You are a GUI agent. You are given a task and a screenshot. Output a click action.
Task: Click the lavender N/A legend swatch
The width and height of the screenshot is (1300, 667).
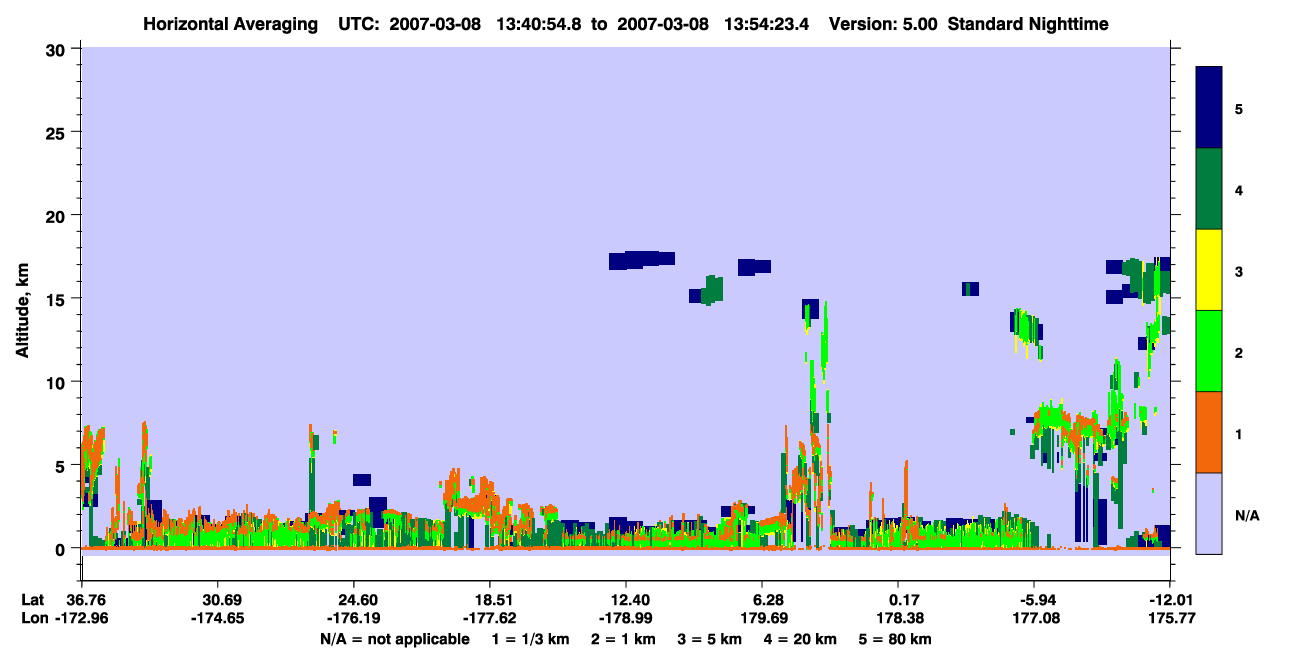click(1209, 513)
